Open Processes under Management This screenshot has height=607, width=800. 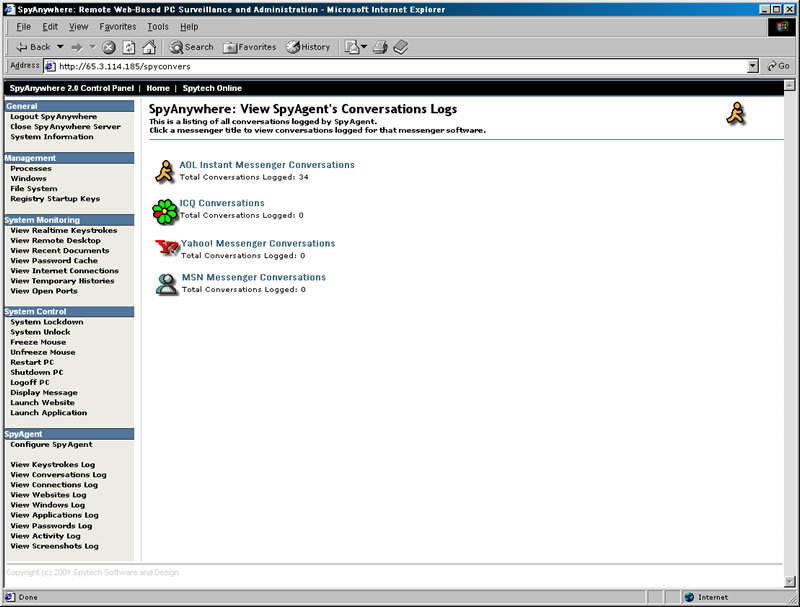(31, 168)
